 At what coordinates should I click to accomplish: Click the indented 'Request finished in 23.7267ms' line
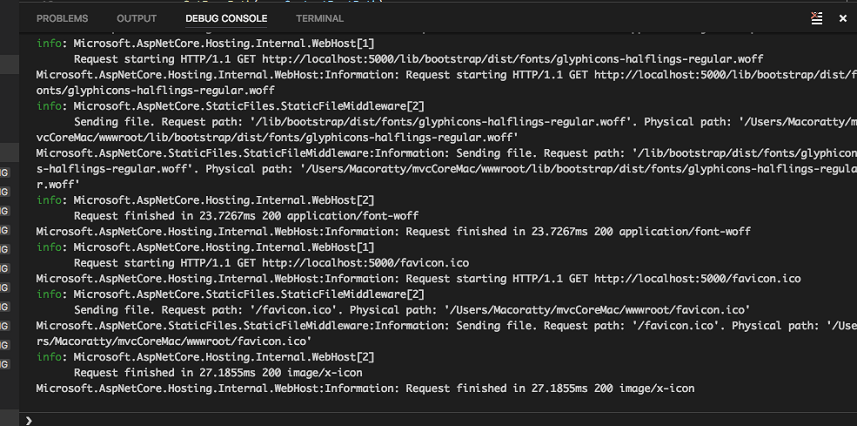(246, 216)
